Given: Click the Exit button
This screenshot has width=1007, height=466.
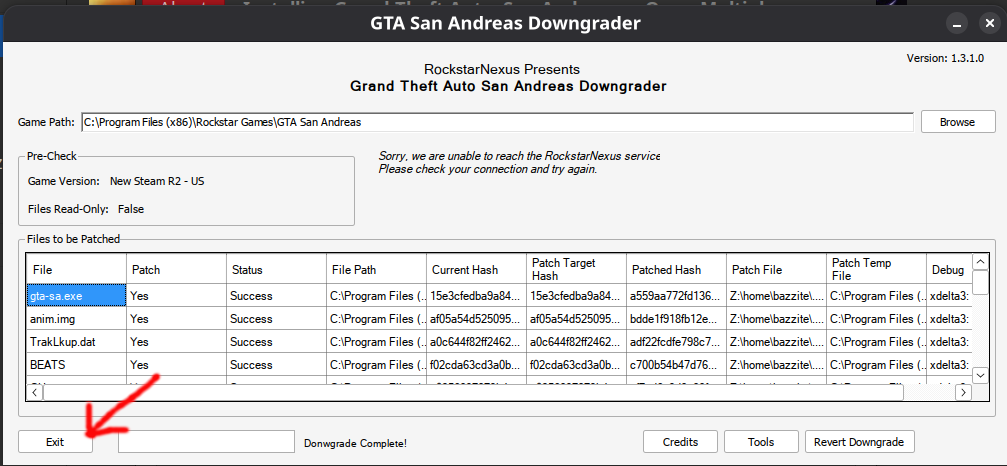Looking at the screenshot, I should (55, 442).
